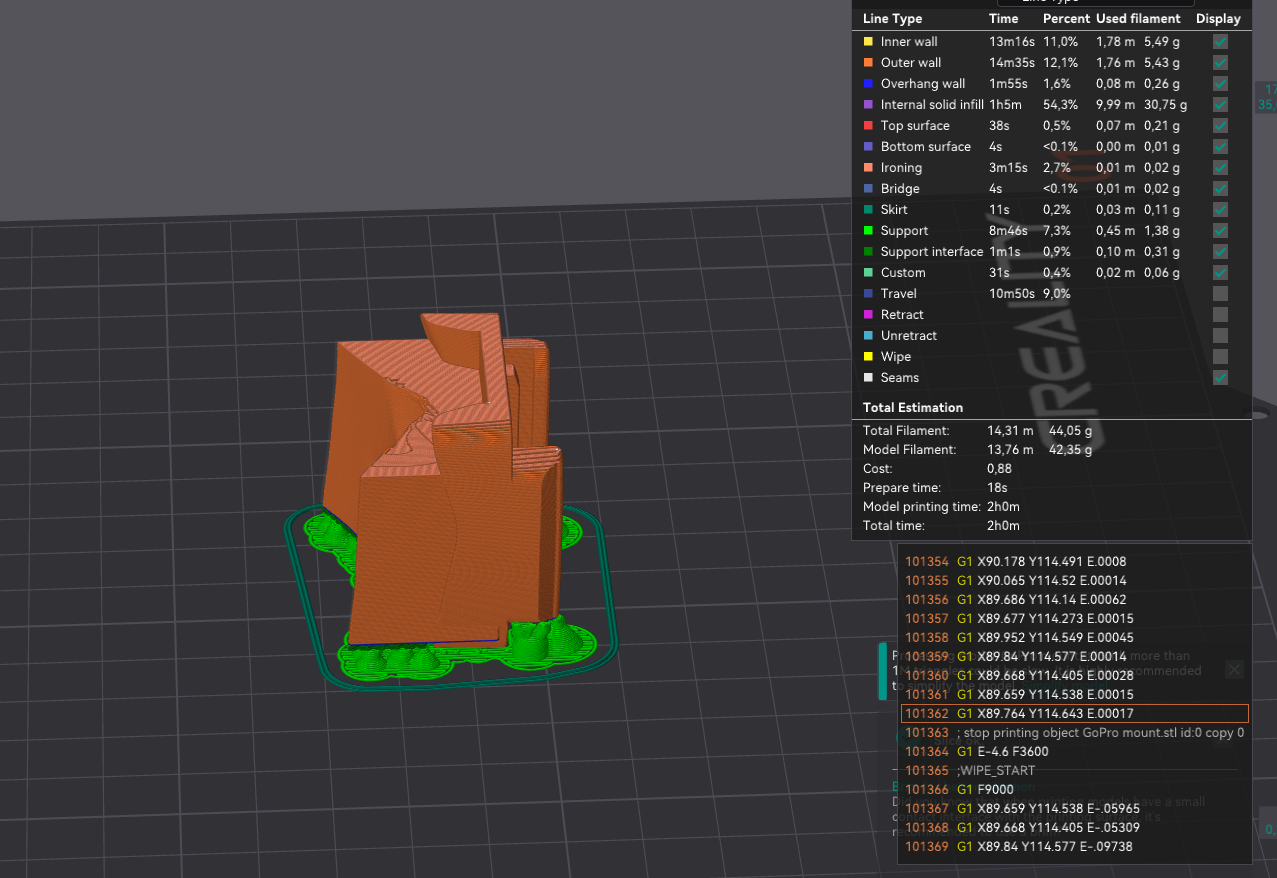
Task: Click the Line Type column header
Action: pos(892,19)
